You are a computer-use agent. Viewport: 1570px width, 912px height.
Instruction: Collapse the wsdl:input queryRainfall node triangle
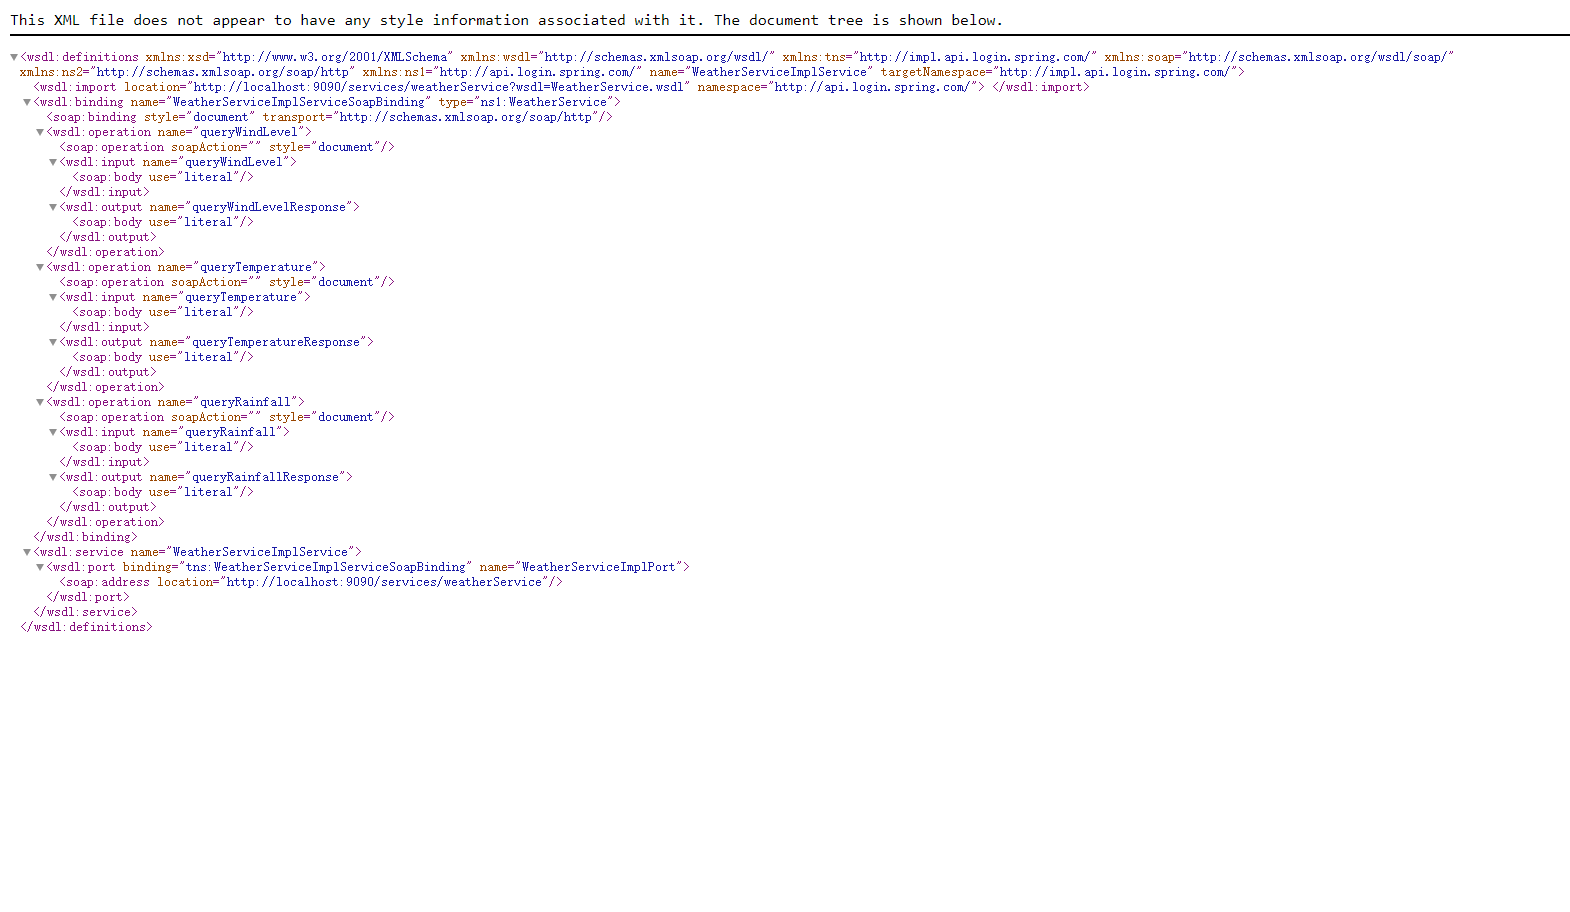(x=53, y=432)
